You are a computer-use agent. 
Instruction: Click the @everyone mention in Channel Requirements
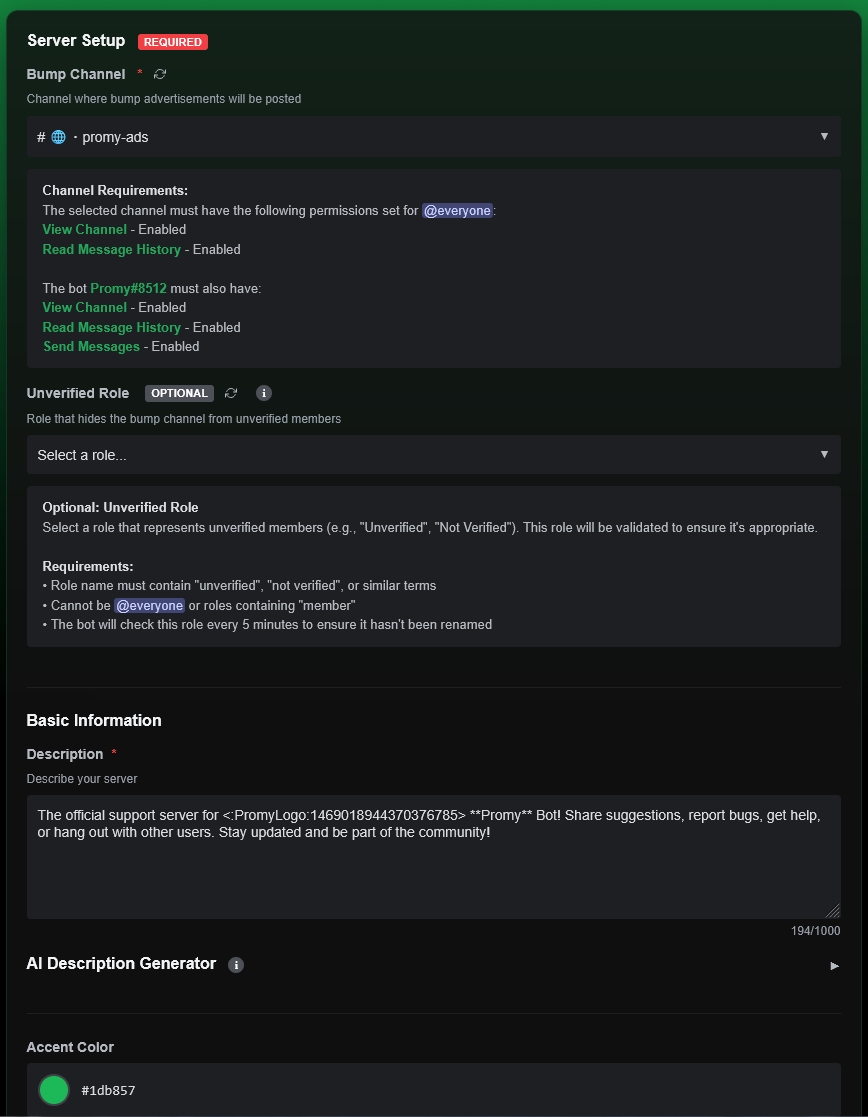click(457, 211)
